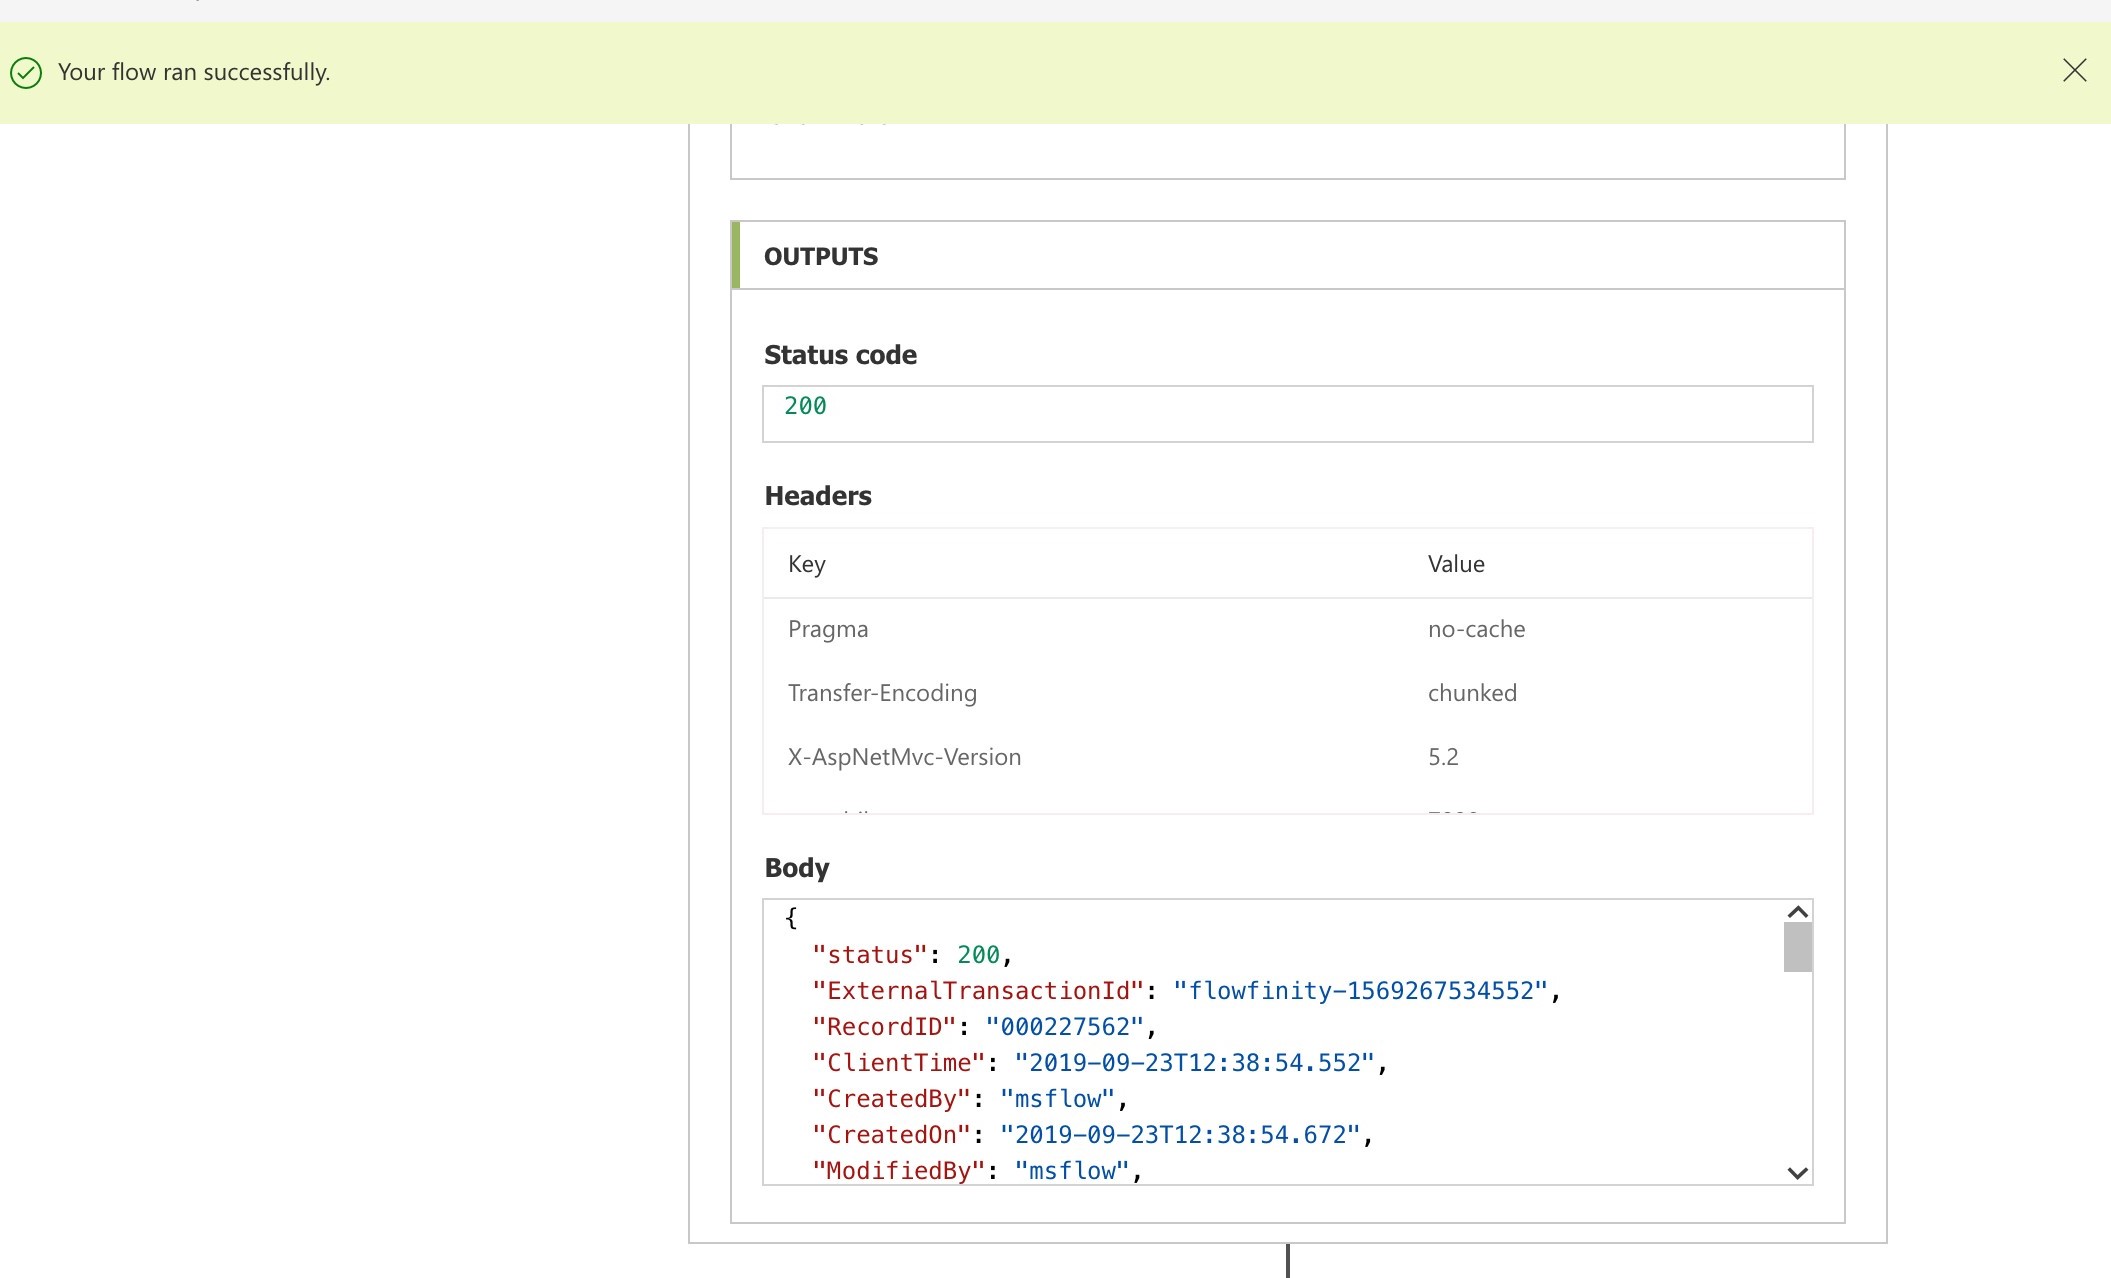Click the Key column header
The width and height of the screenshot is (2111, 1278).
click(x=806, y=564)
